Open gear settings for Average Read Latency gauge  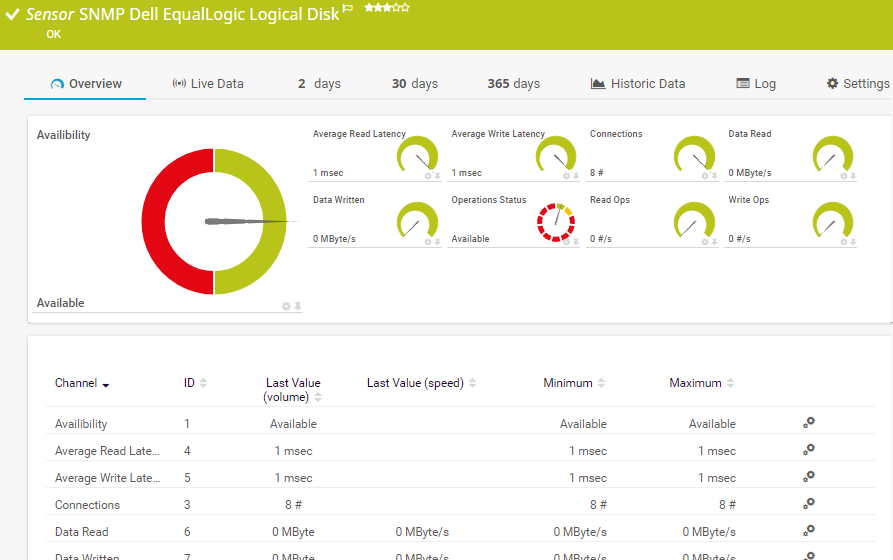(428, 176)
